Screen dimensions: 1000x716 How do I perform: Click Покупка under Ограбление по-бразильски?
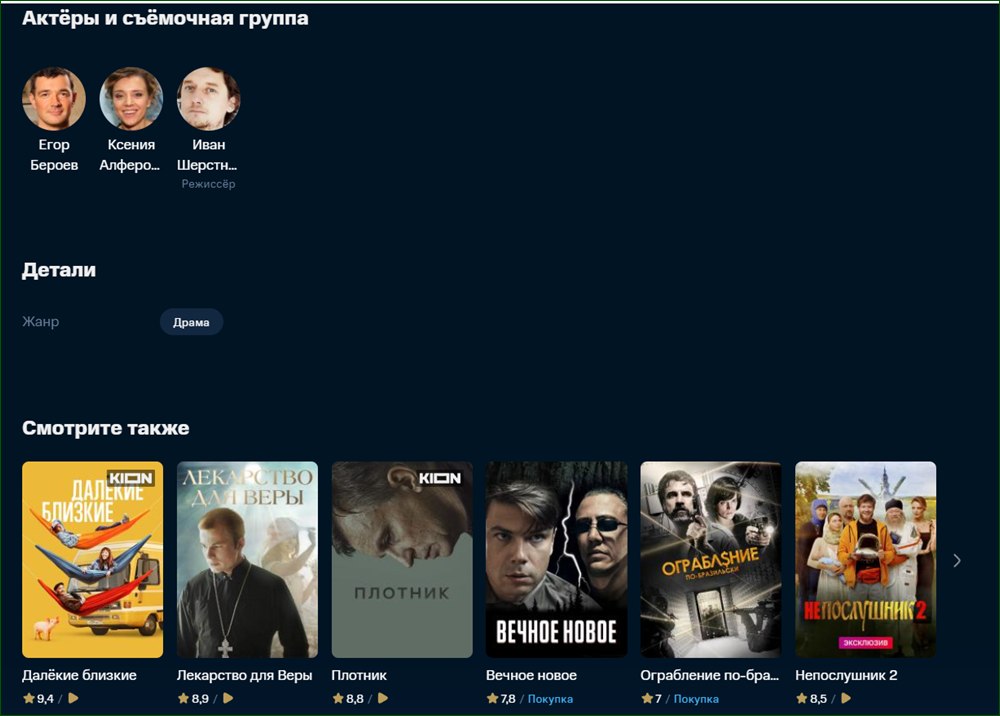click(x=696, y=699)
